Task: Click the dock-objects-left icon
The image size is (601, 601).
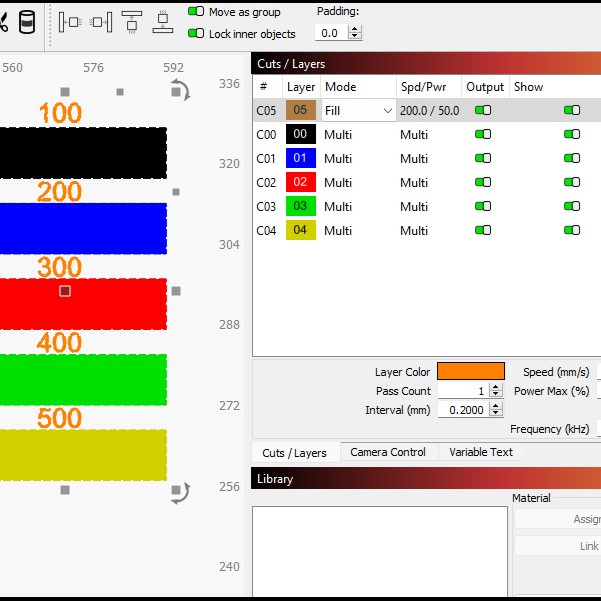Action: 70,22
